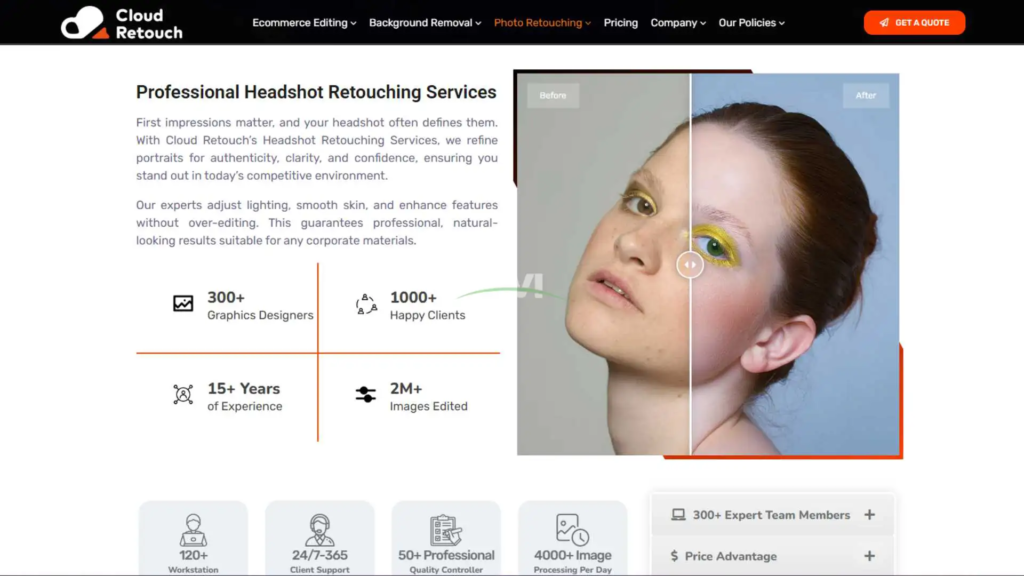Screen dimensions: 1024x576
Task: Click the Years of Experience icon
Action: [183, 395]
